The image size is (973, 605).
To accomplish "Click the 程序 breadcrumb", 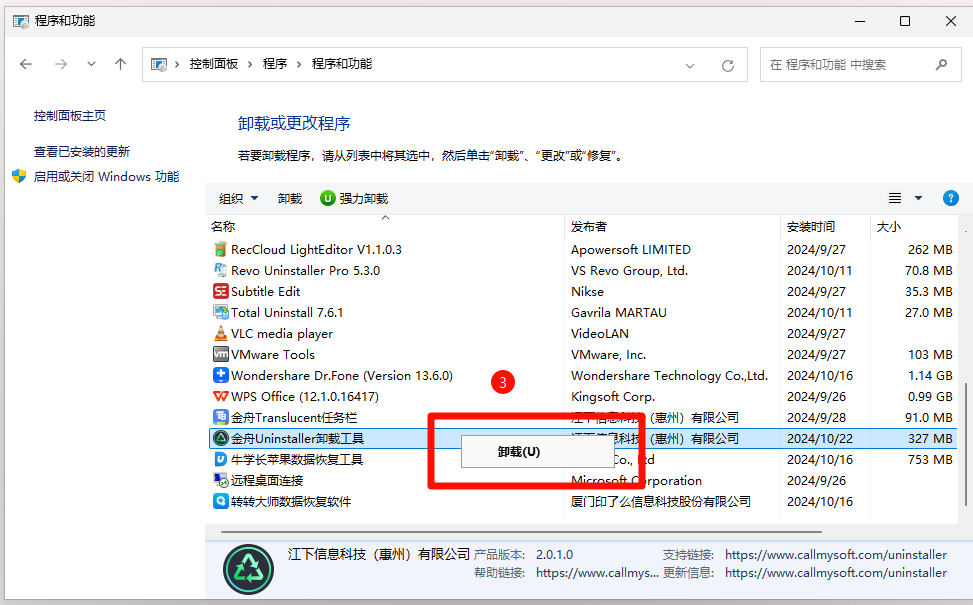I will [x=275, y=64].
